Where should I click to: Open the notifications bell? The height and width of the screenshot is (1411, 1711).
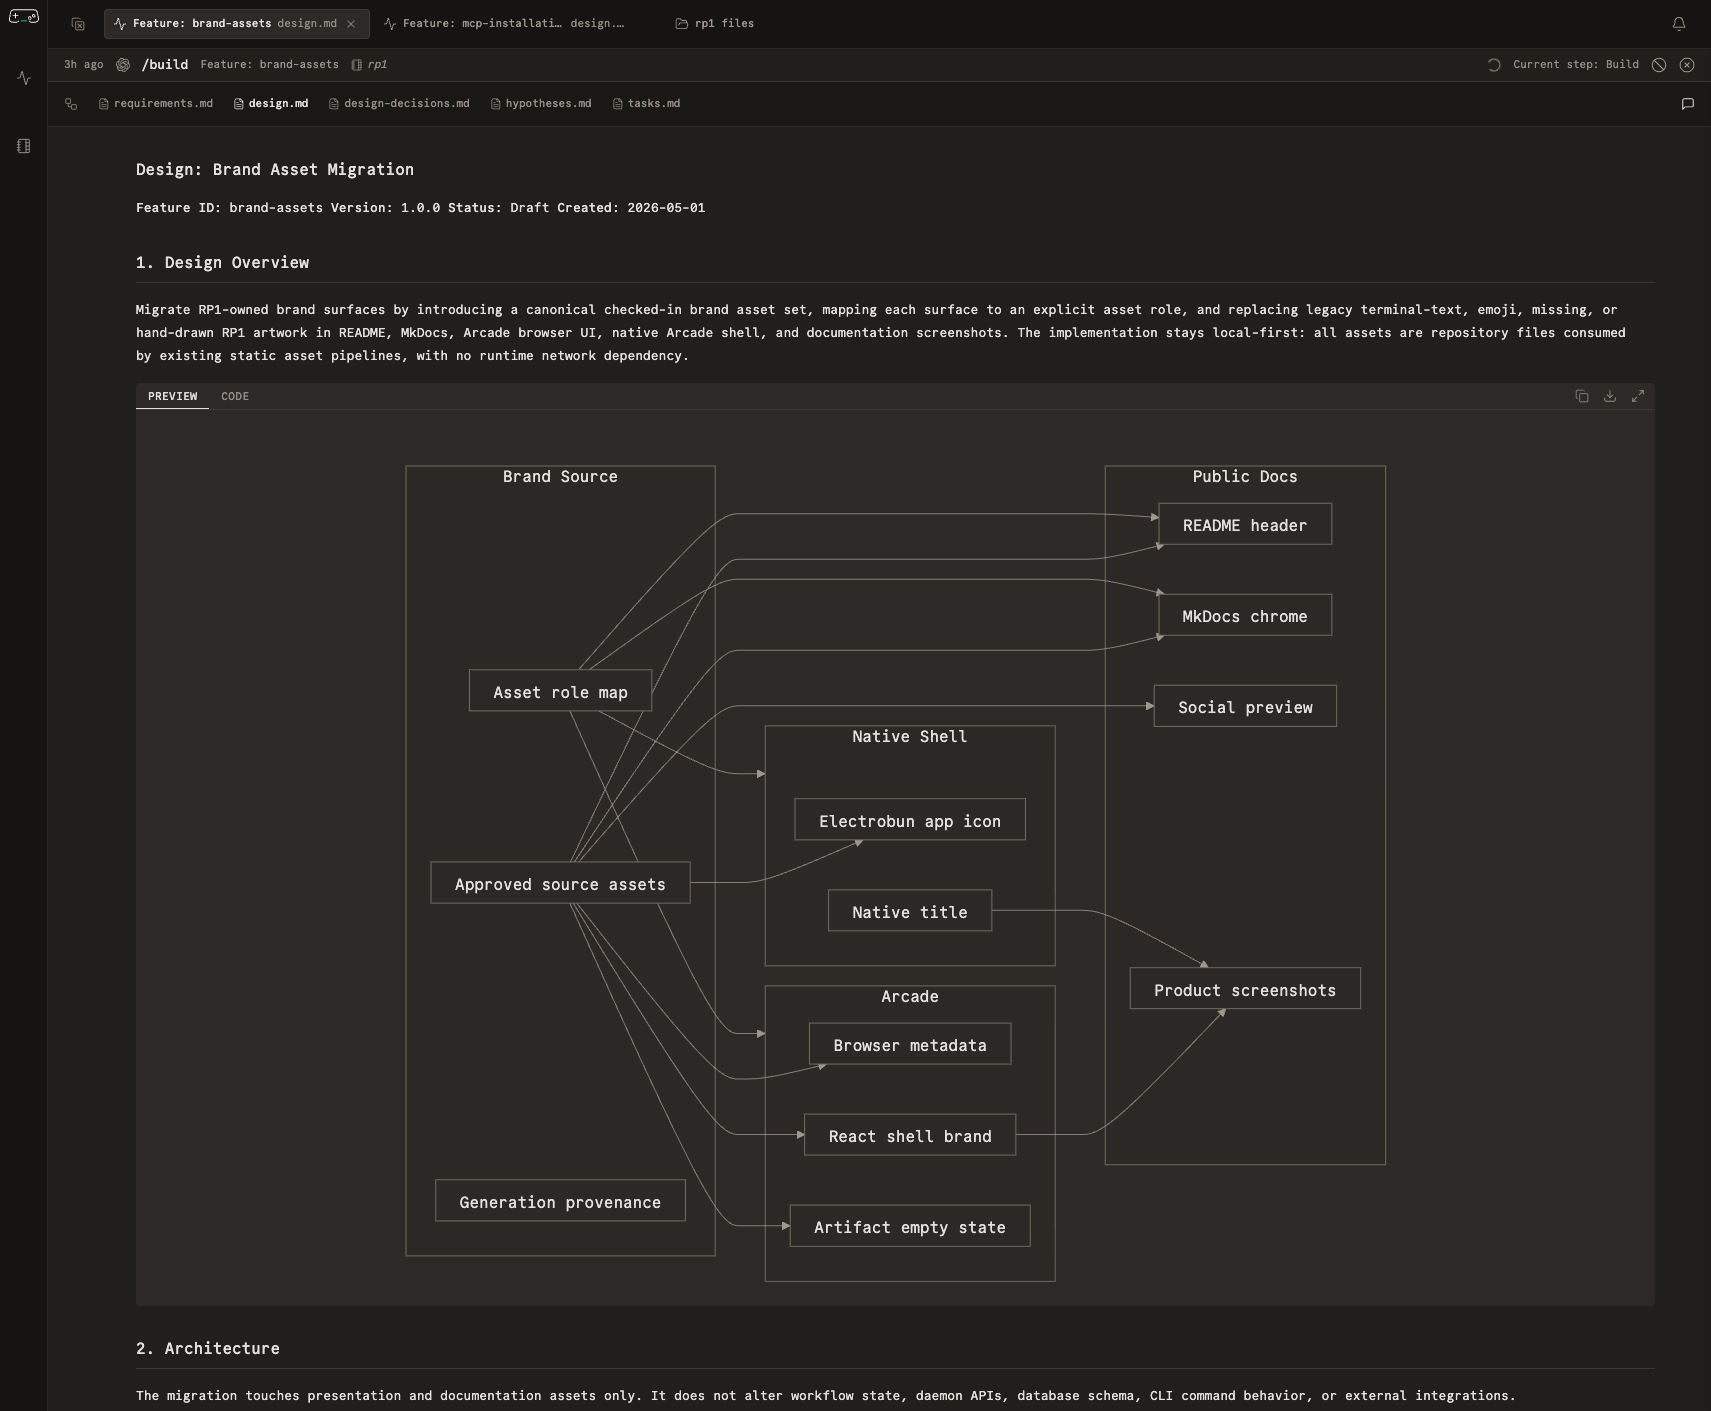coord(1679,24)
